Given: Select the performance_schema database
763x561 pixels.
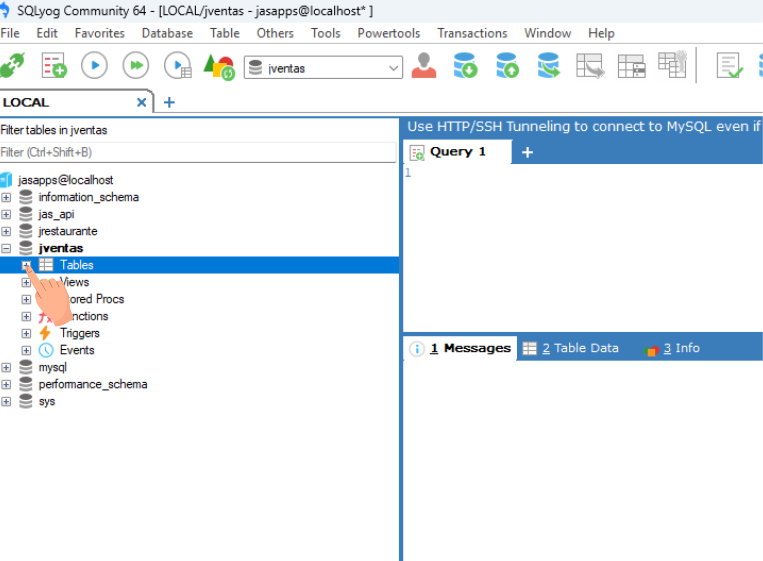Looking at the screenshot, I should tap(93, 384).
